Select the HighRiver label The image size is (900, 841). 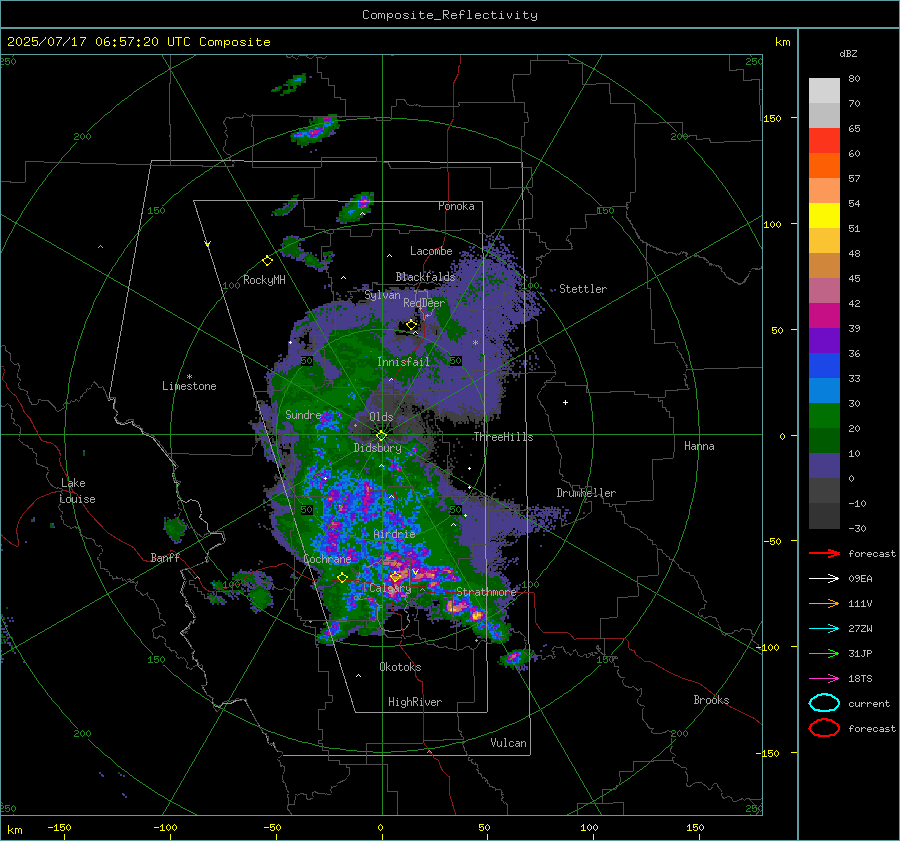[x=415, y=702]
